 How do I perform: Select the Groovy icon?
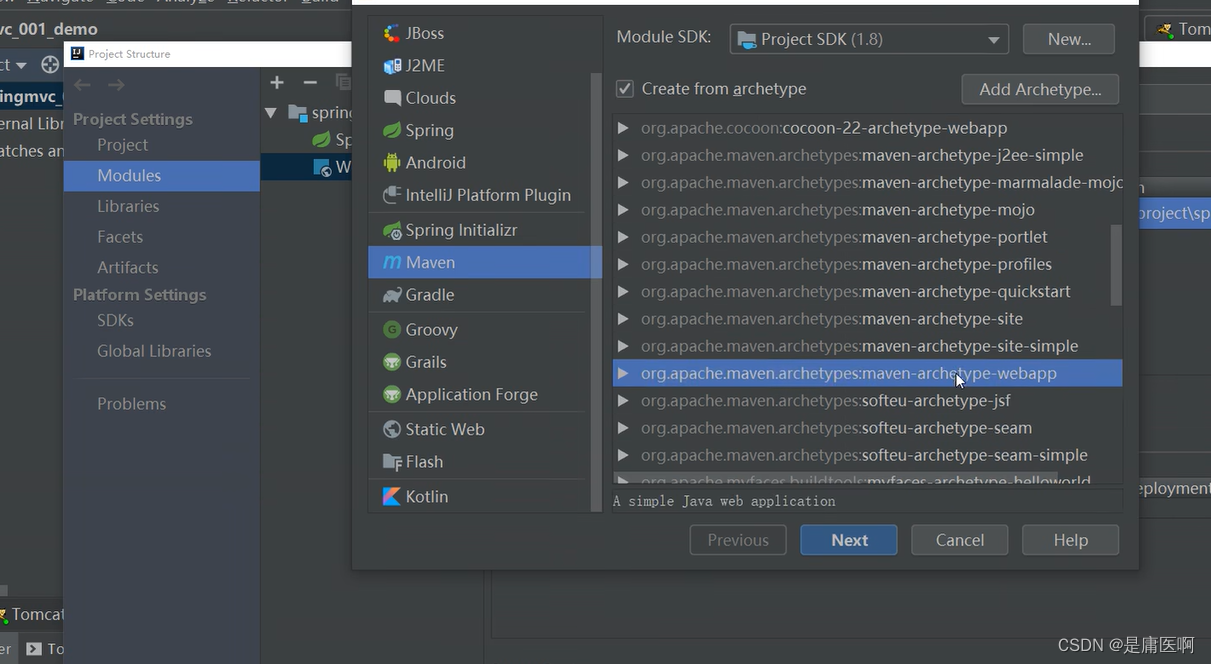coord(392,330)
